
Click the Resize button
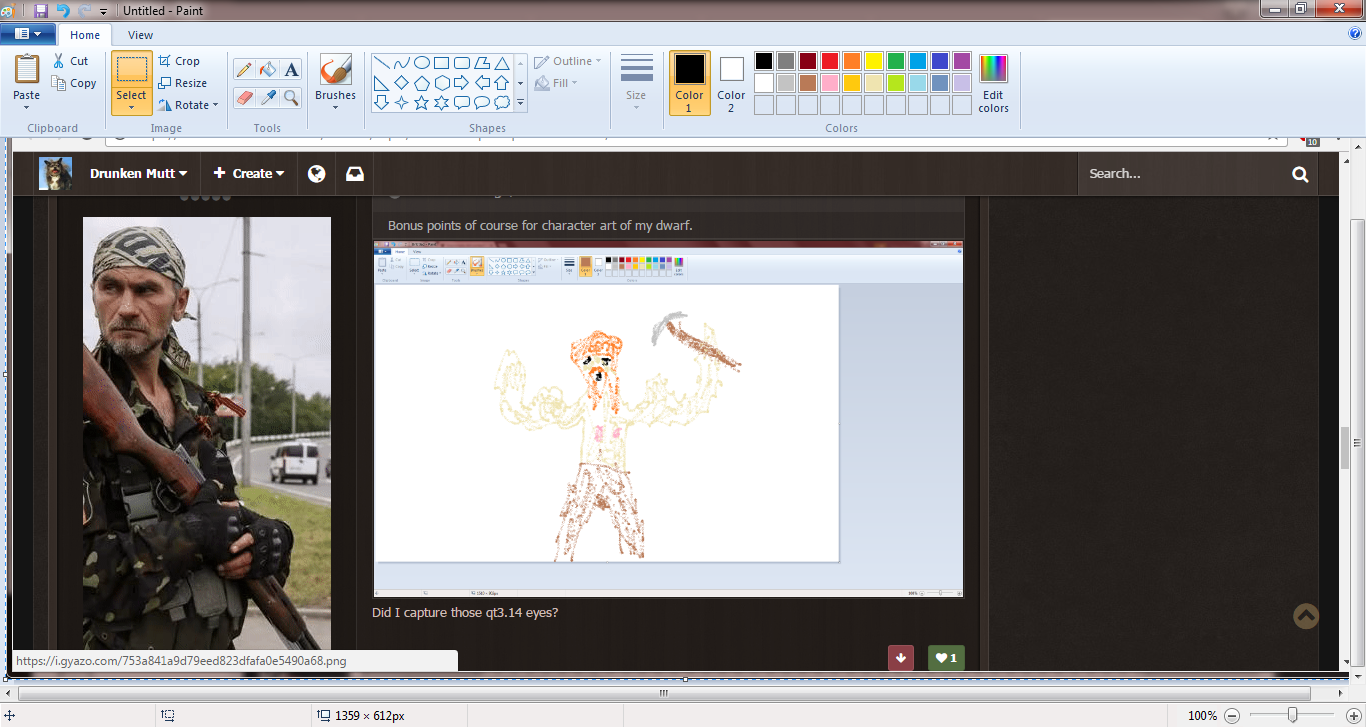pos(183,83)
